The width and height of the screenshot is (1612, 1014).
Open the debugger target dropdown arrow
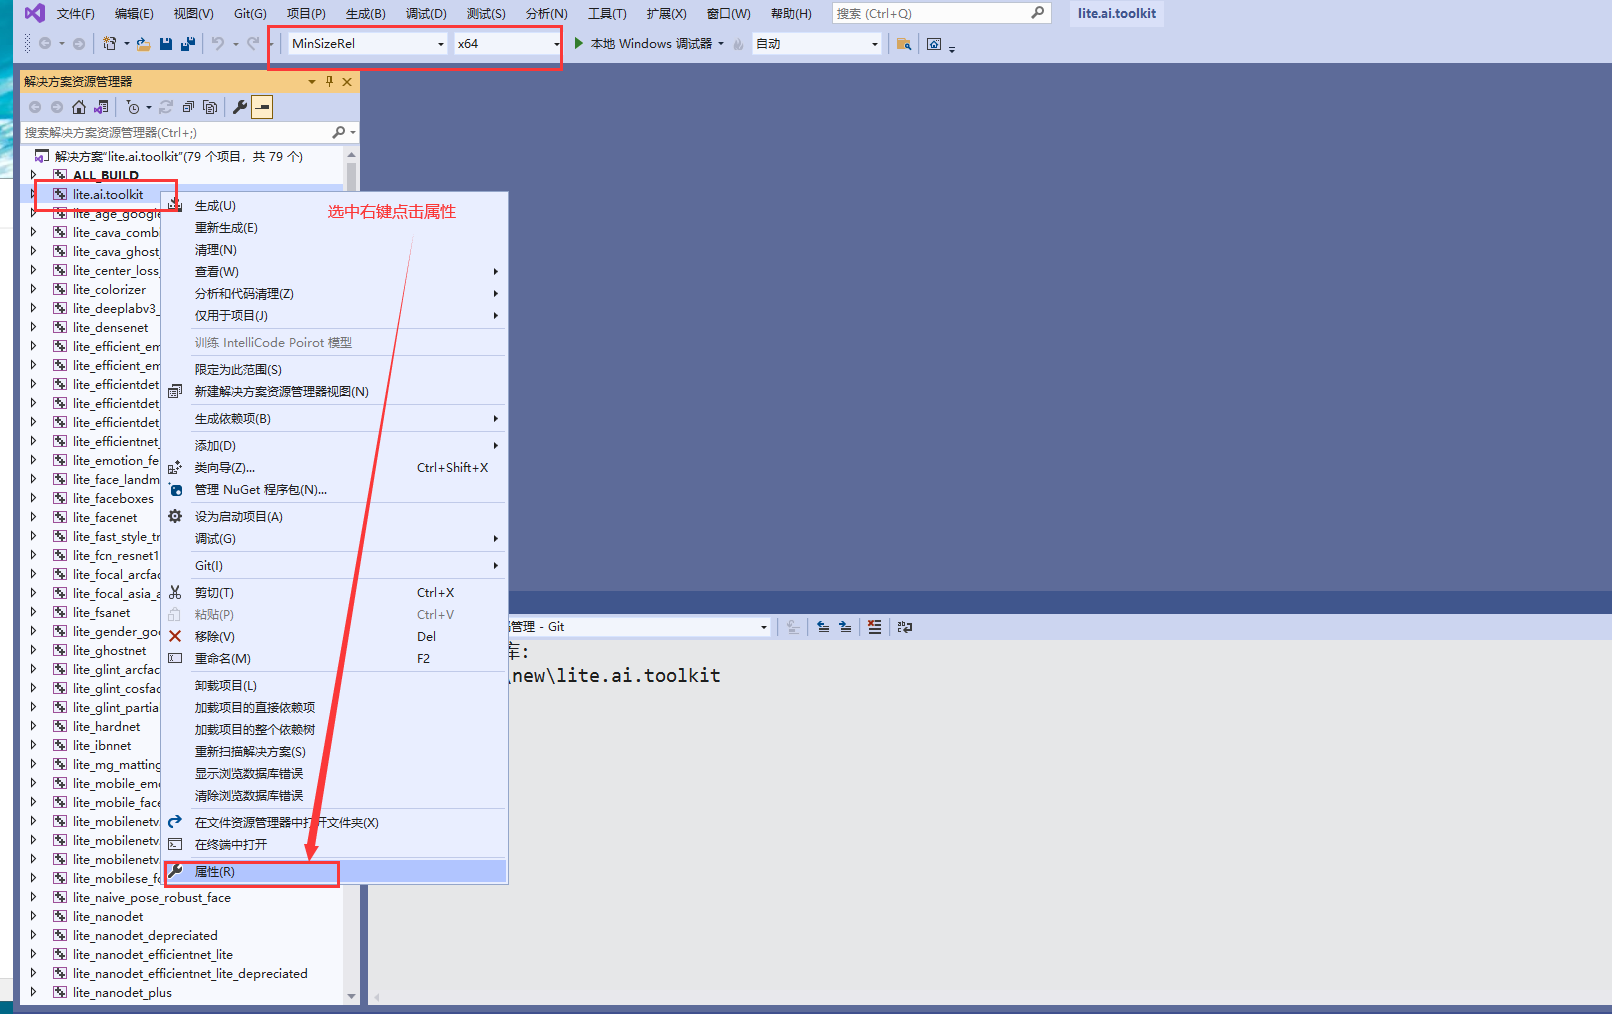721,43
